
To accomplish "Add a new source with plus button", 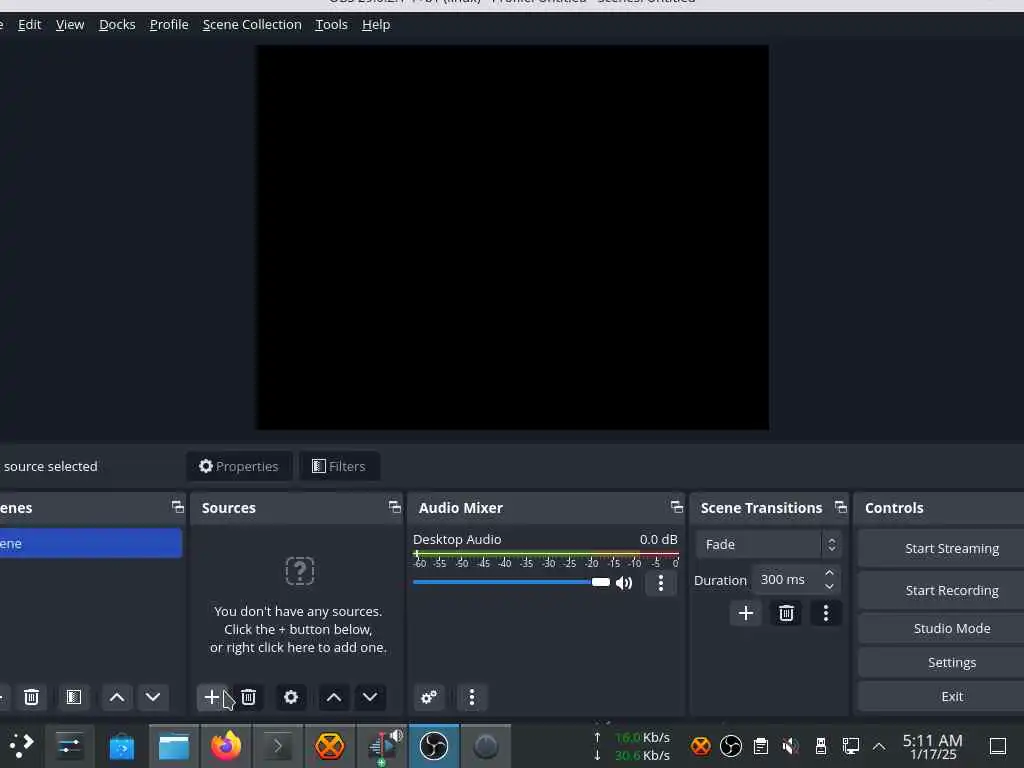I will [212, 697].
